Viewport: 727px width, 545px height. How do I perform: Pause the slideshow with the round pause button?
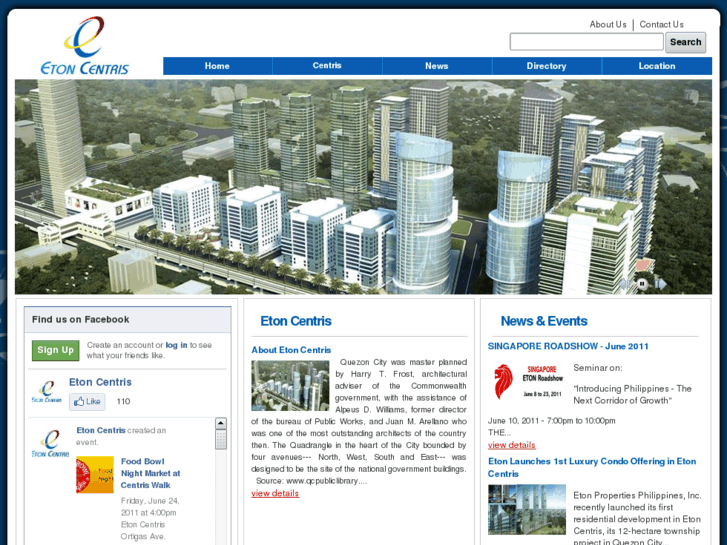point(642,283)
